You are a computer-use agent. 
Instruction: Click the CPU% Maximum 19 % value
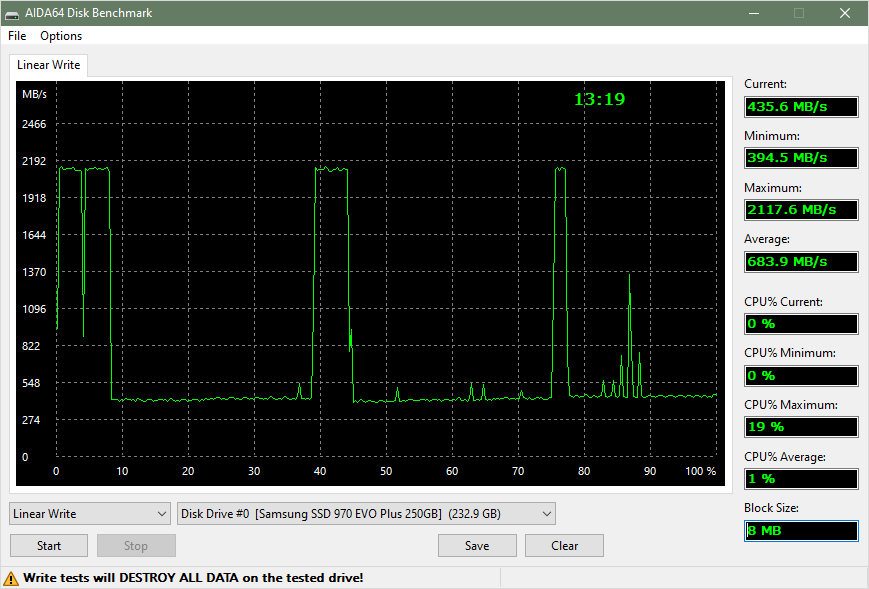pyautogui.click(x=801, y=427)
